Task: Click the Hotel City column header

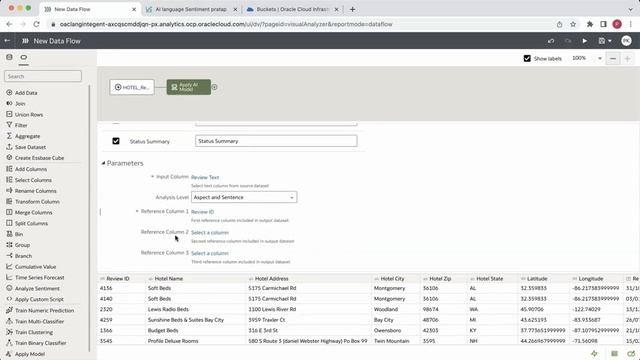Action: [392, 278]
